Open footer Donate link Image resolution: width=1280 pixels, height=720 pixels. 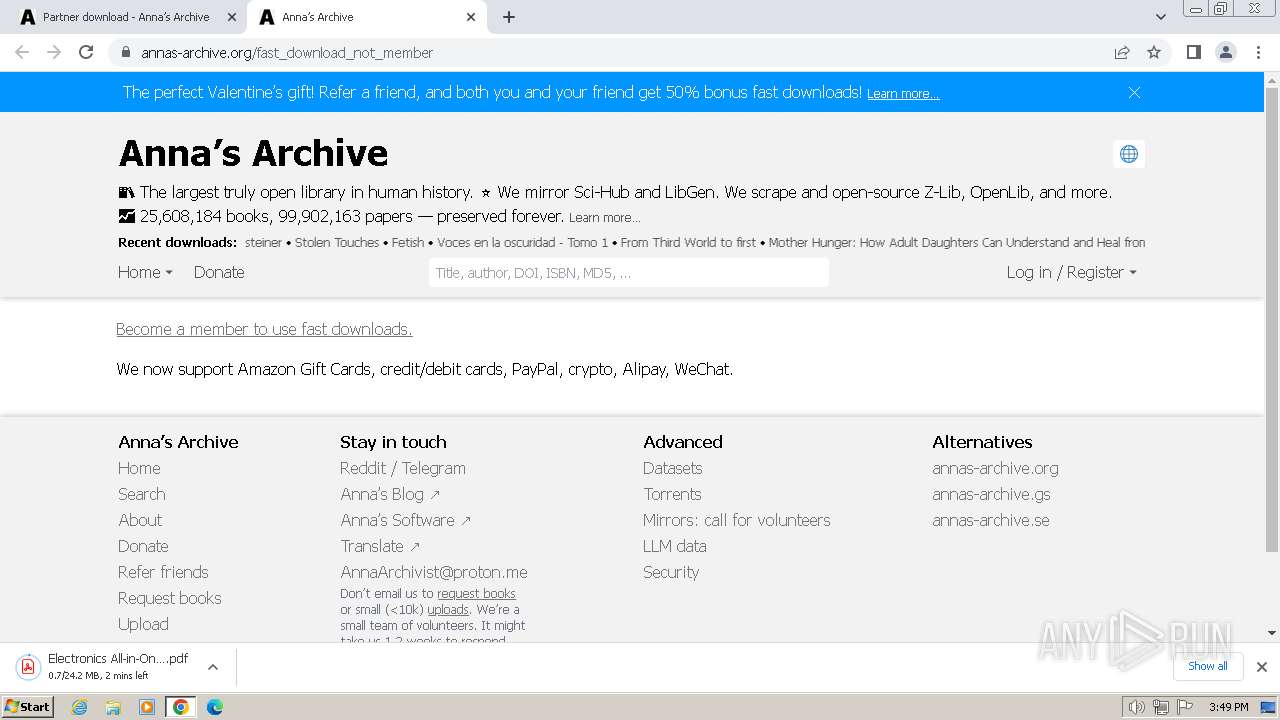coord(143,546)
